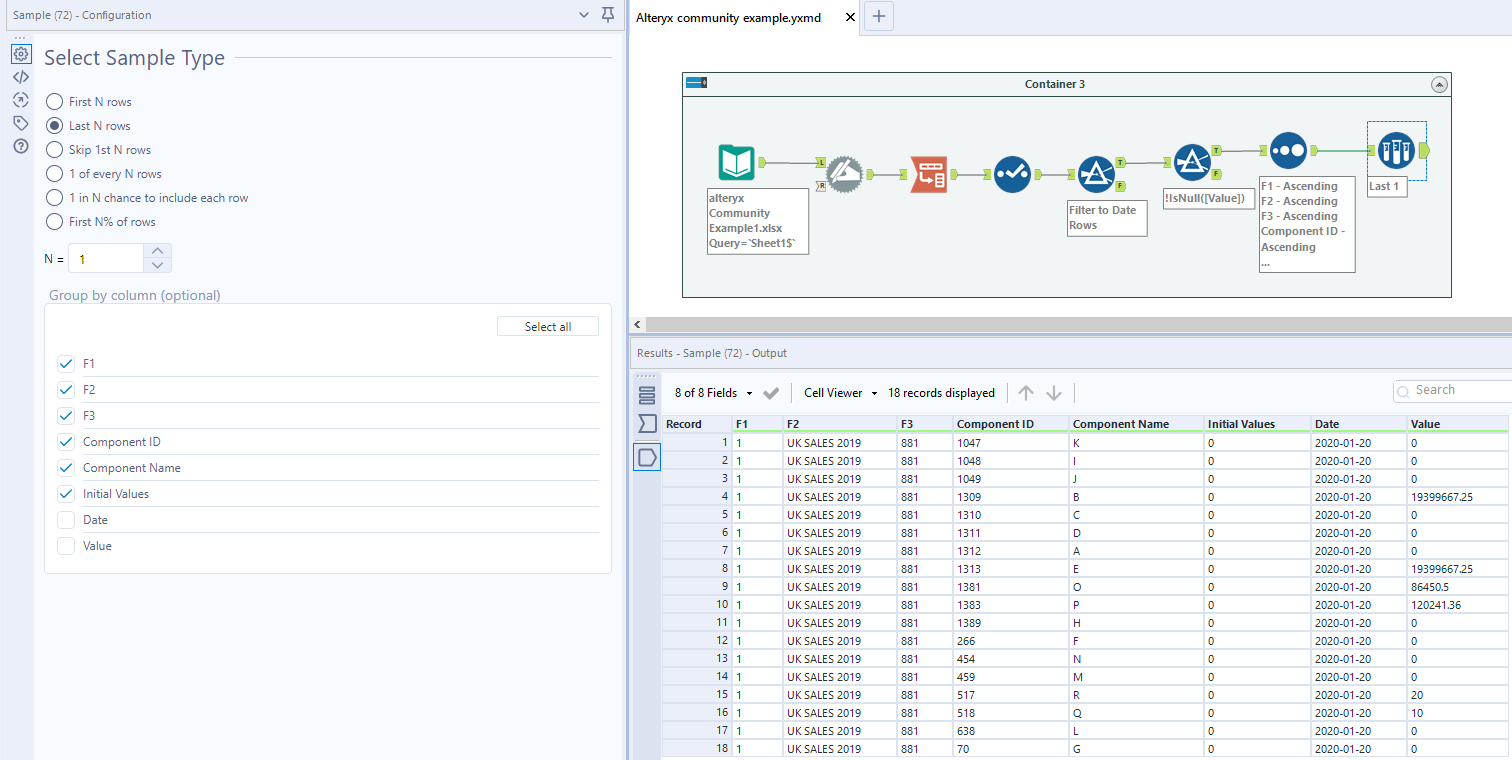Open a new workflow tab with plus button
This screenshot has width=1512, height=760.
pyautogui.click(x=878, y=16)
